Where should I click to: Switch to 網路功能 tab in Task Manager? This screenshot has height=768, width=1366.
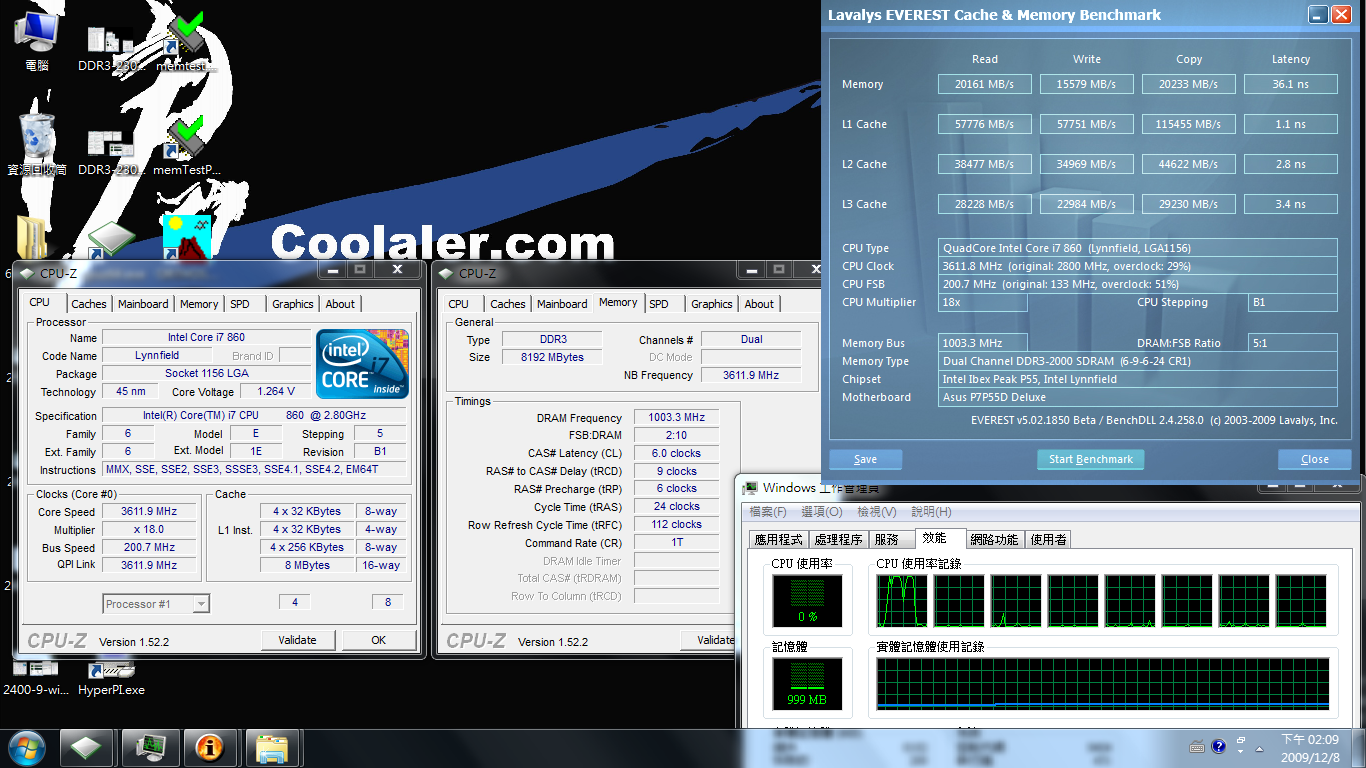tap(994, 539)
